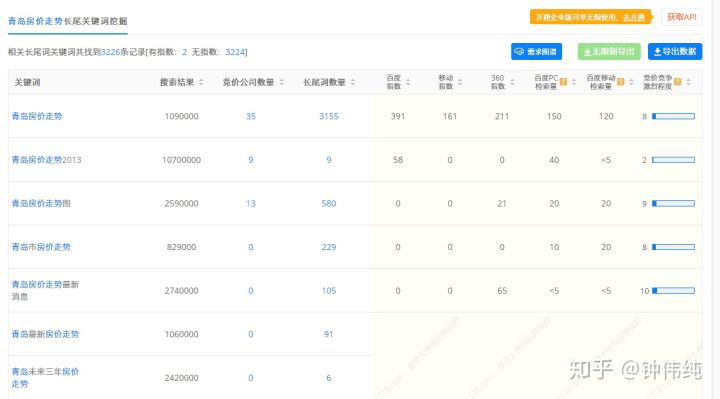Click green 无限制导出 button
The height and width of the screenshot is (399, 720).
pos(609,51)
